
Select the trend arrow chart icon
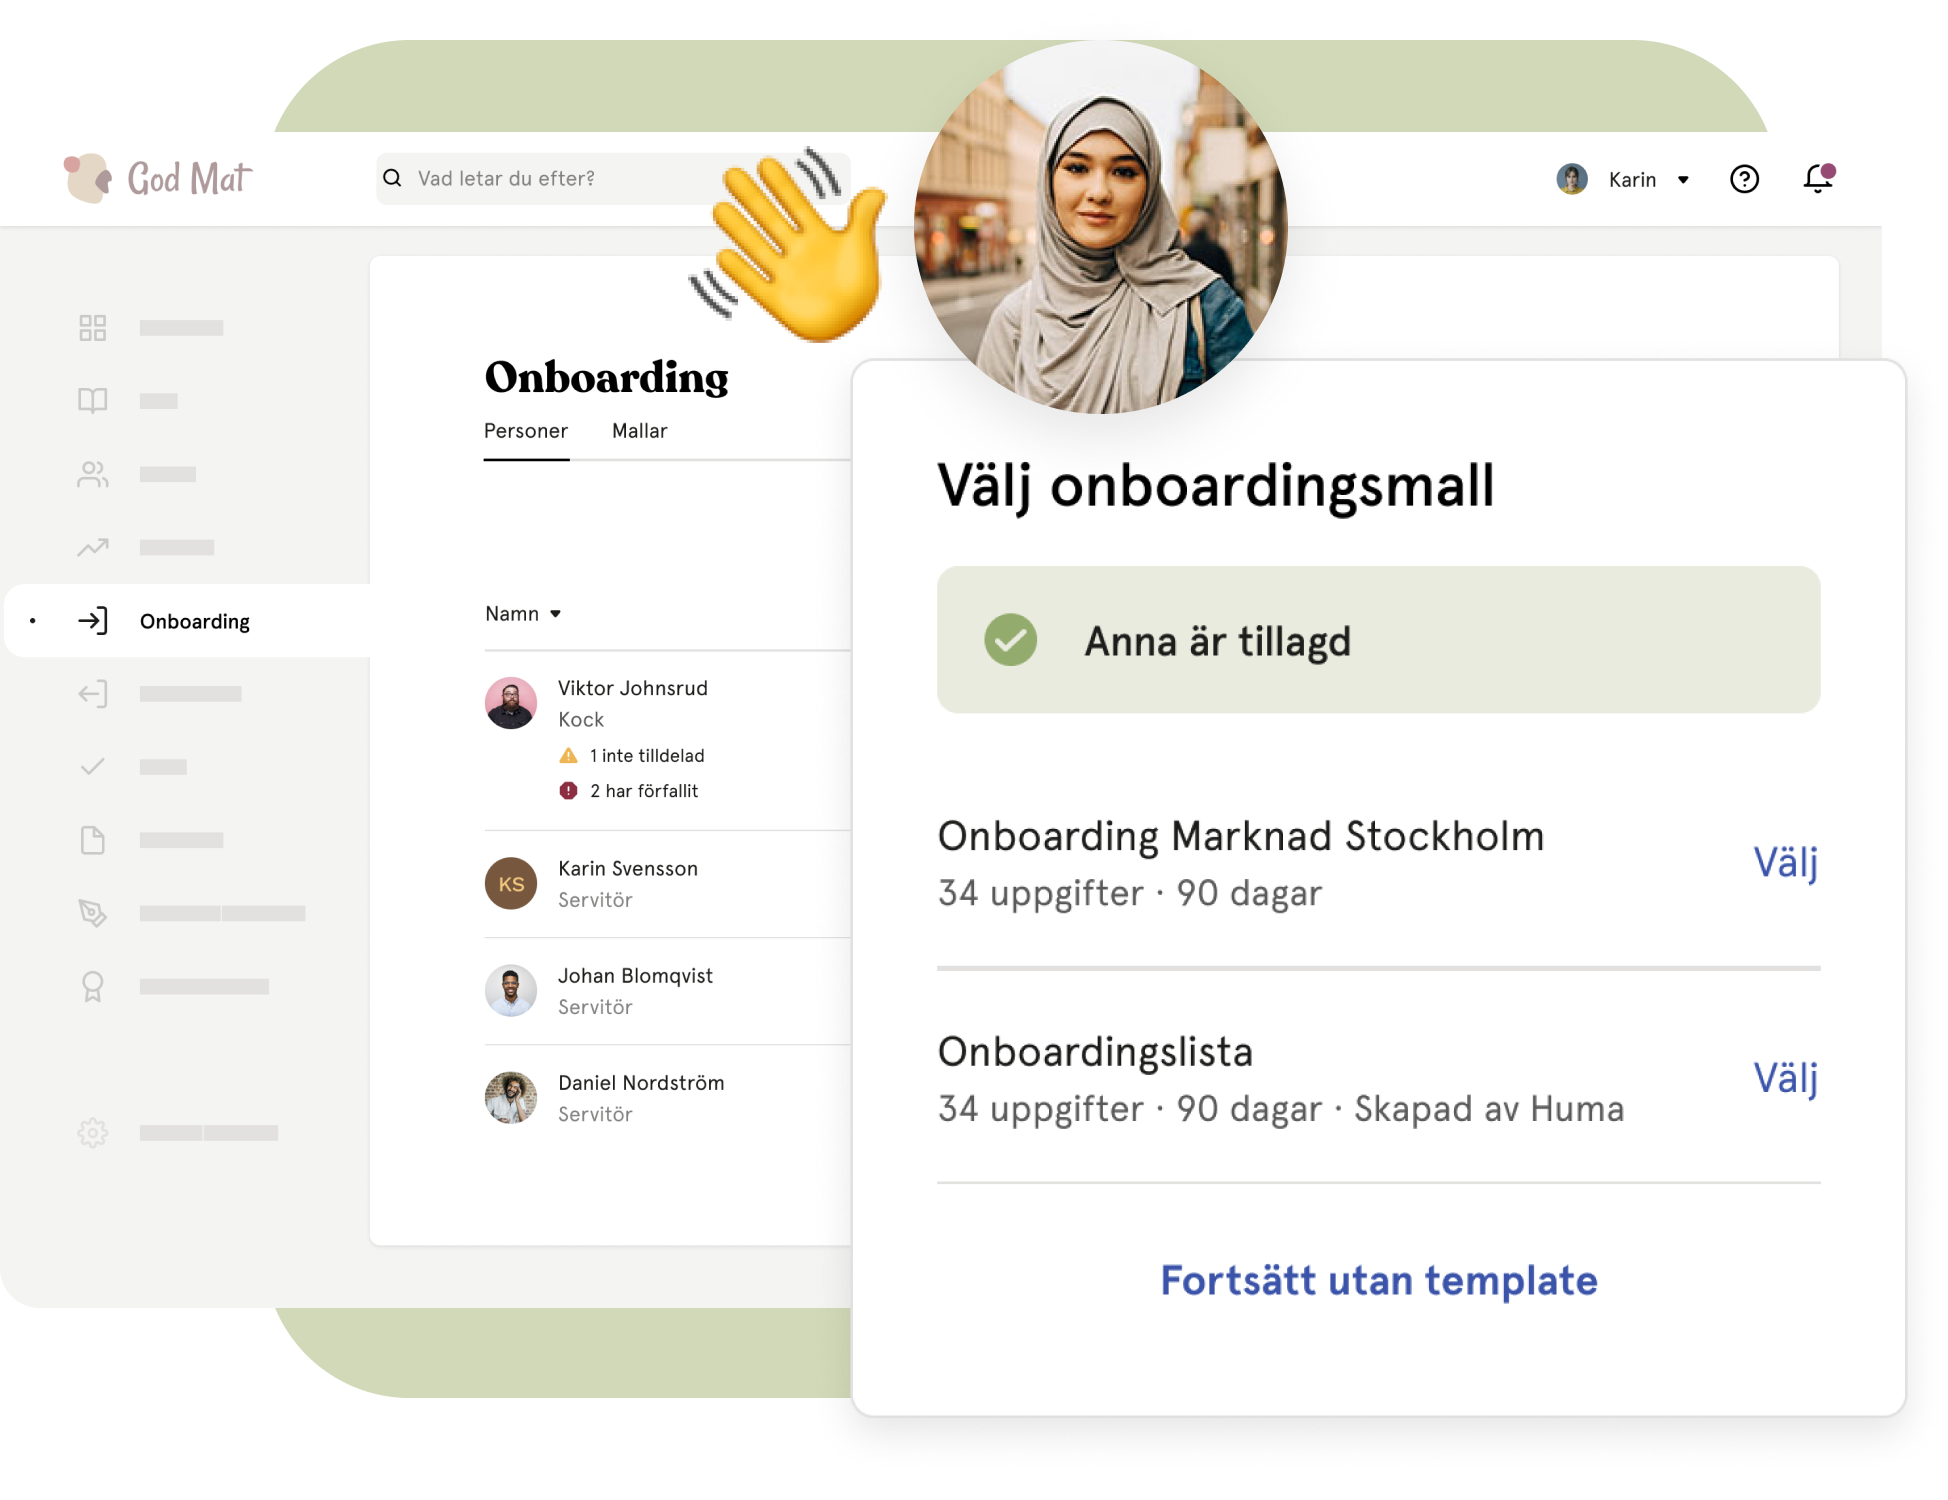coord(93,547)
